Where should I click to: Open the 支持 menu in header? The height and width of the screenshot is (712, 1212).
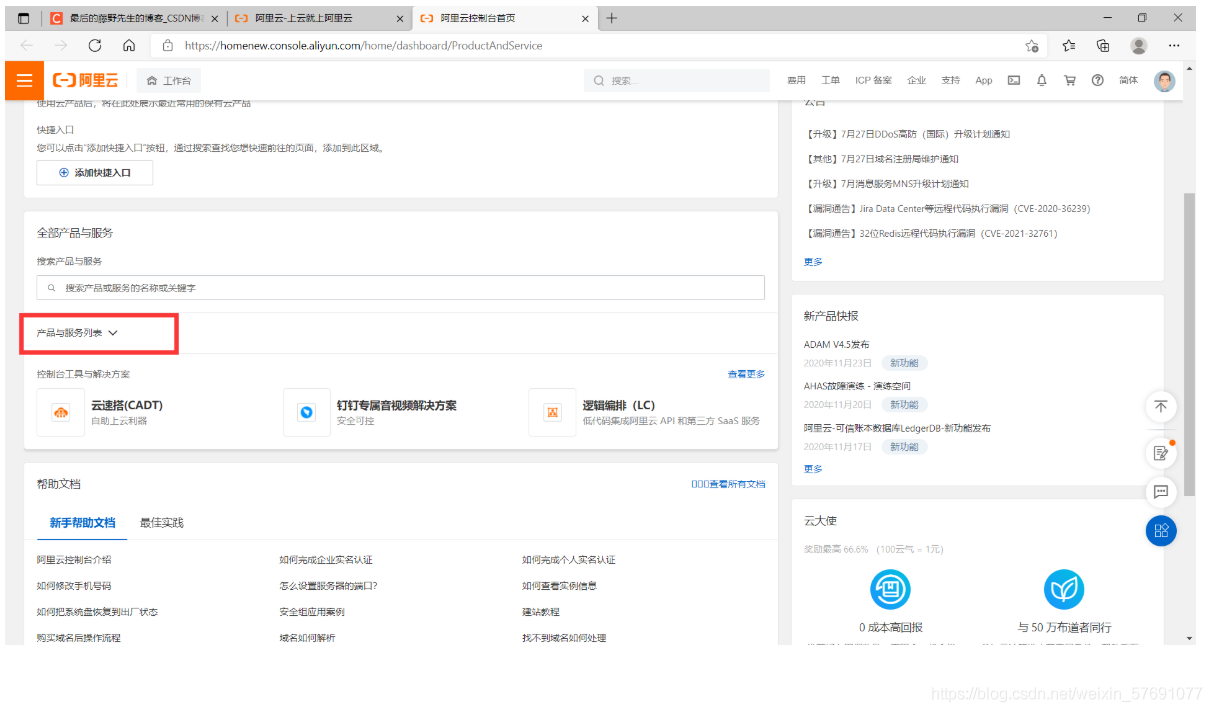coord(950,80)
